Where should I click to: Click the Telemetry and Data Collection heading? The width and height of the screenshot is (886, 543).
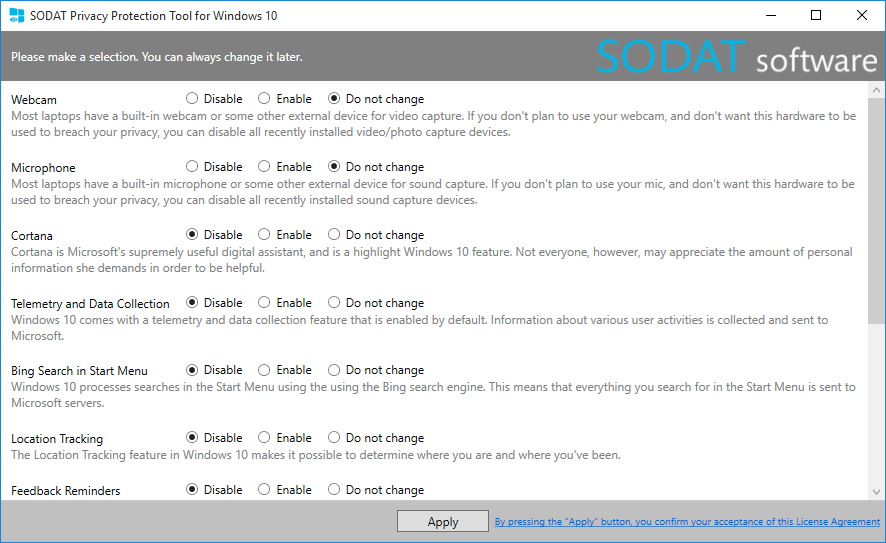pyautogui.click(x=90, y=304)
